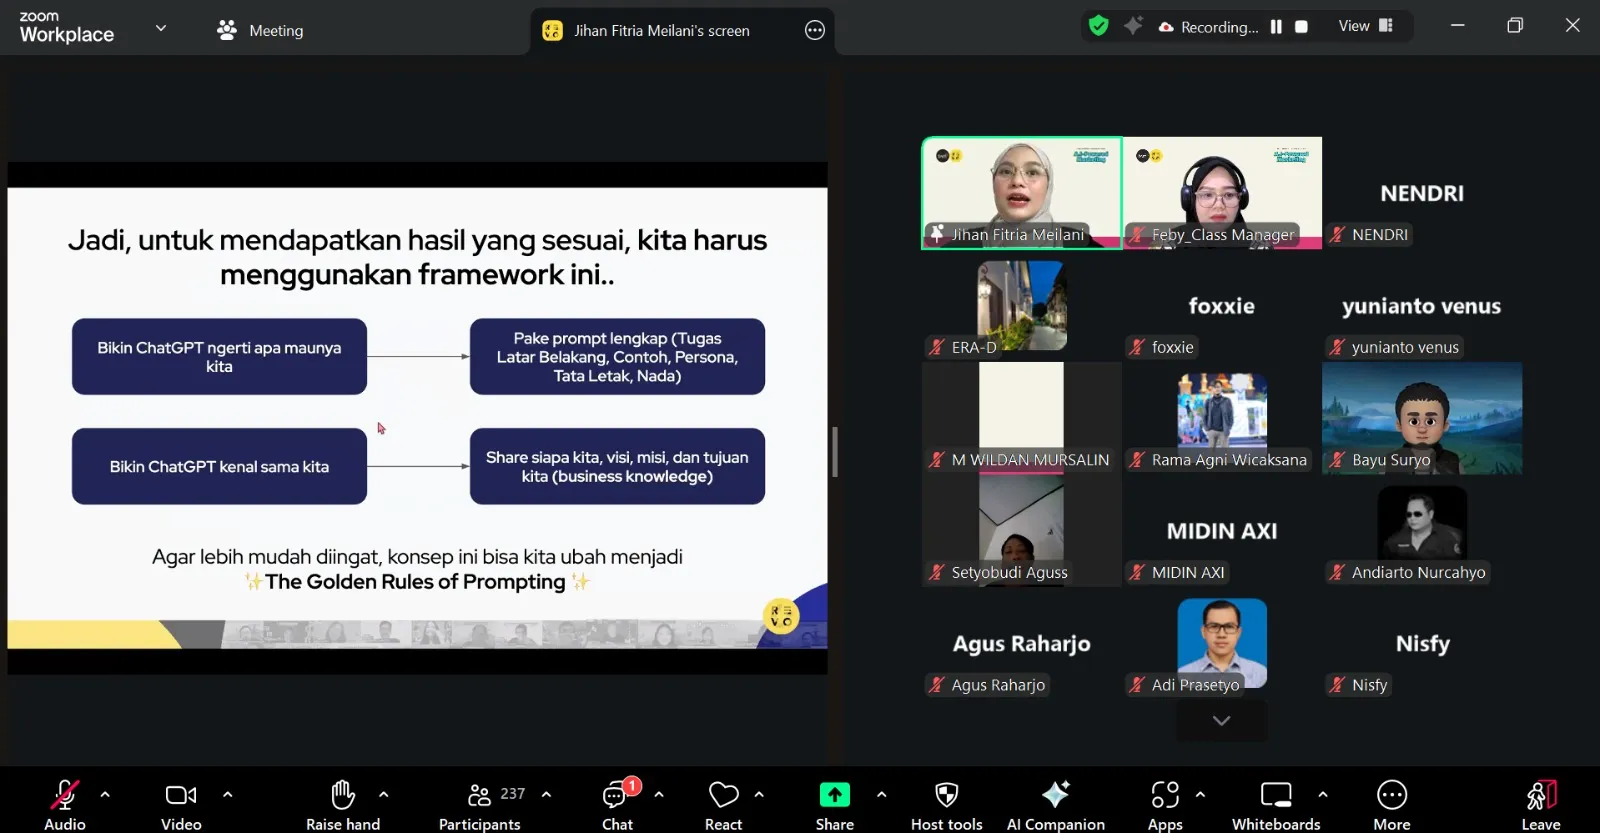Select Bayu Suryo participant tile

pyautogui.click(x=1422, y=418)
